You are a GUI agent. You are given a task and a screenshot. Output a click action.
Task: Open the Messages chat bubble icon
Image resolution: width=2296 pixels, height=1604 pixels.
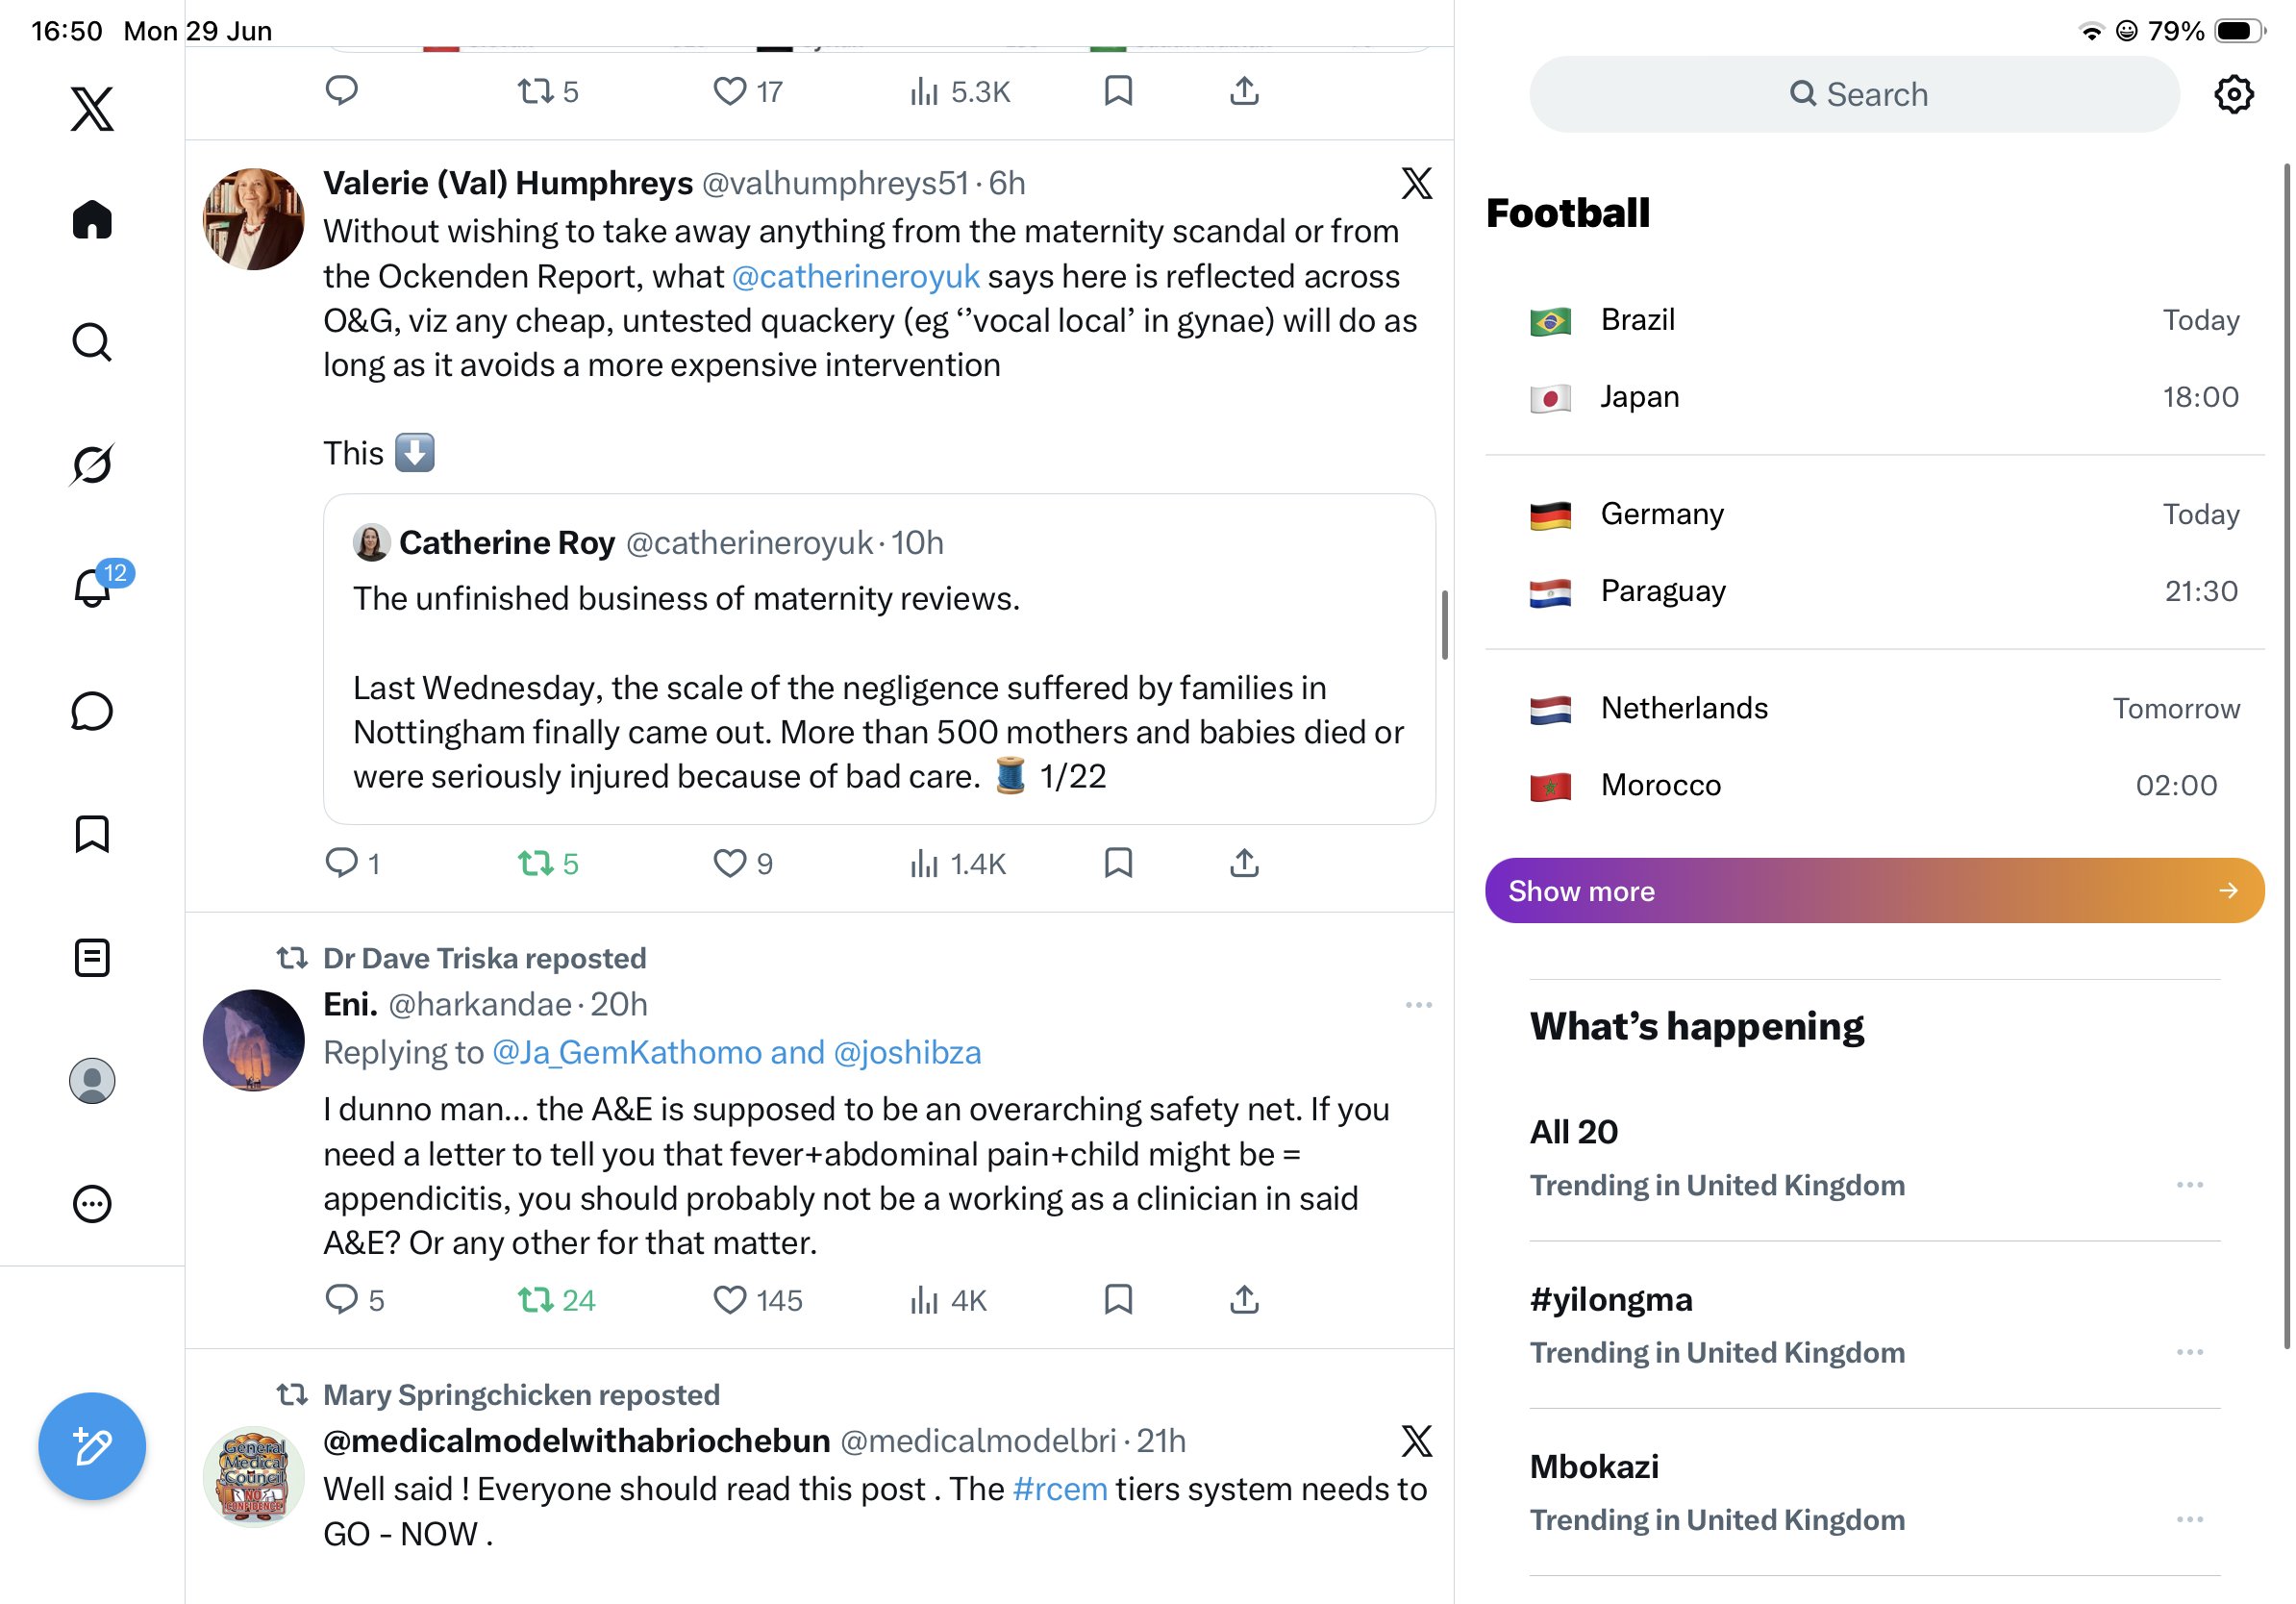point(92,711)
